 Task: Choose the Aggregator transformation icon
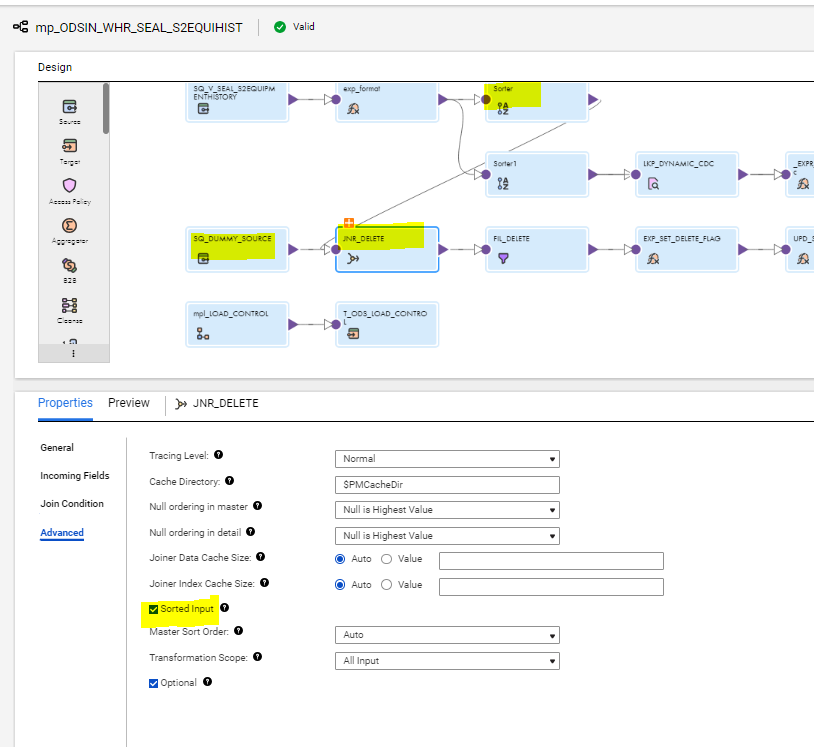(70, 225)
